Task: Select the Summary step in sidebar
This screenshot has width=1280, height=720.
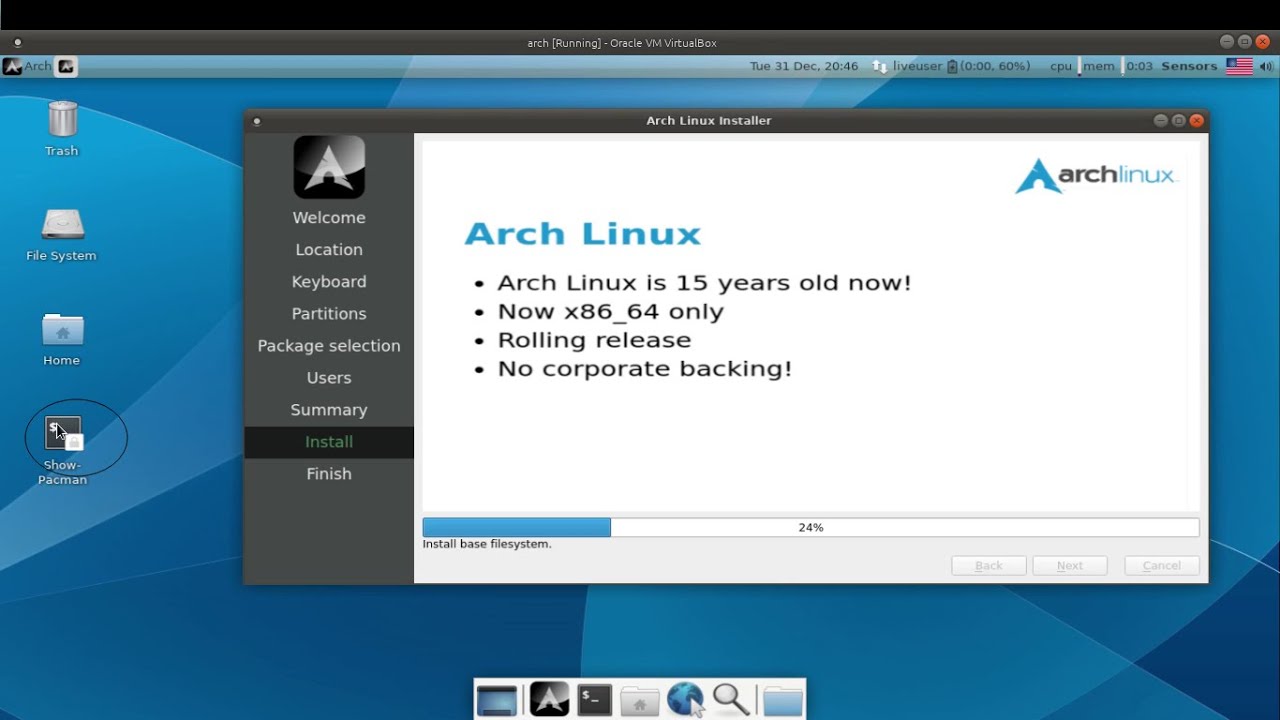Action: point(329,410)
